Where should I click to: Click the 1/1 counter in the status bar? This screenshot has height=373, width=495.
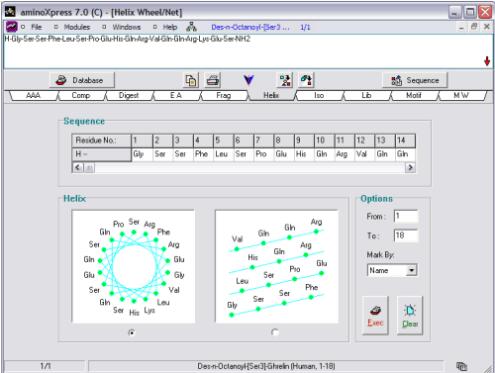pyautogui.click(x=46, y=366)
